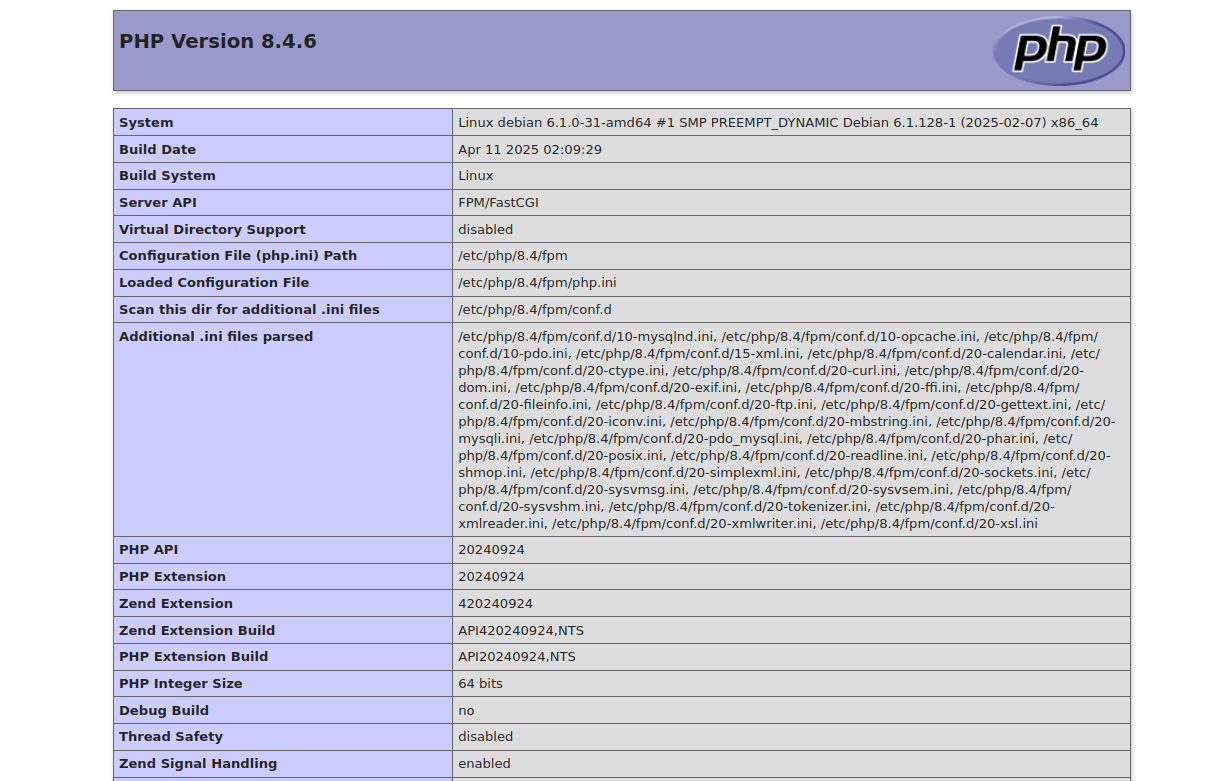Image resolution: width=1229 pixels, height=781 pixels.
Task: Select the 20240924 value for PHP API
Action: [491, 550]
